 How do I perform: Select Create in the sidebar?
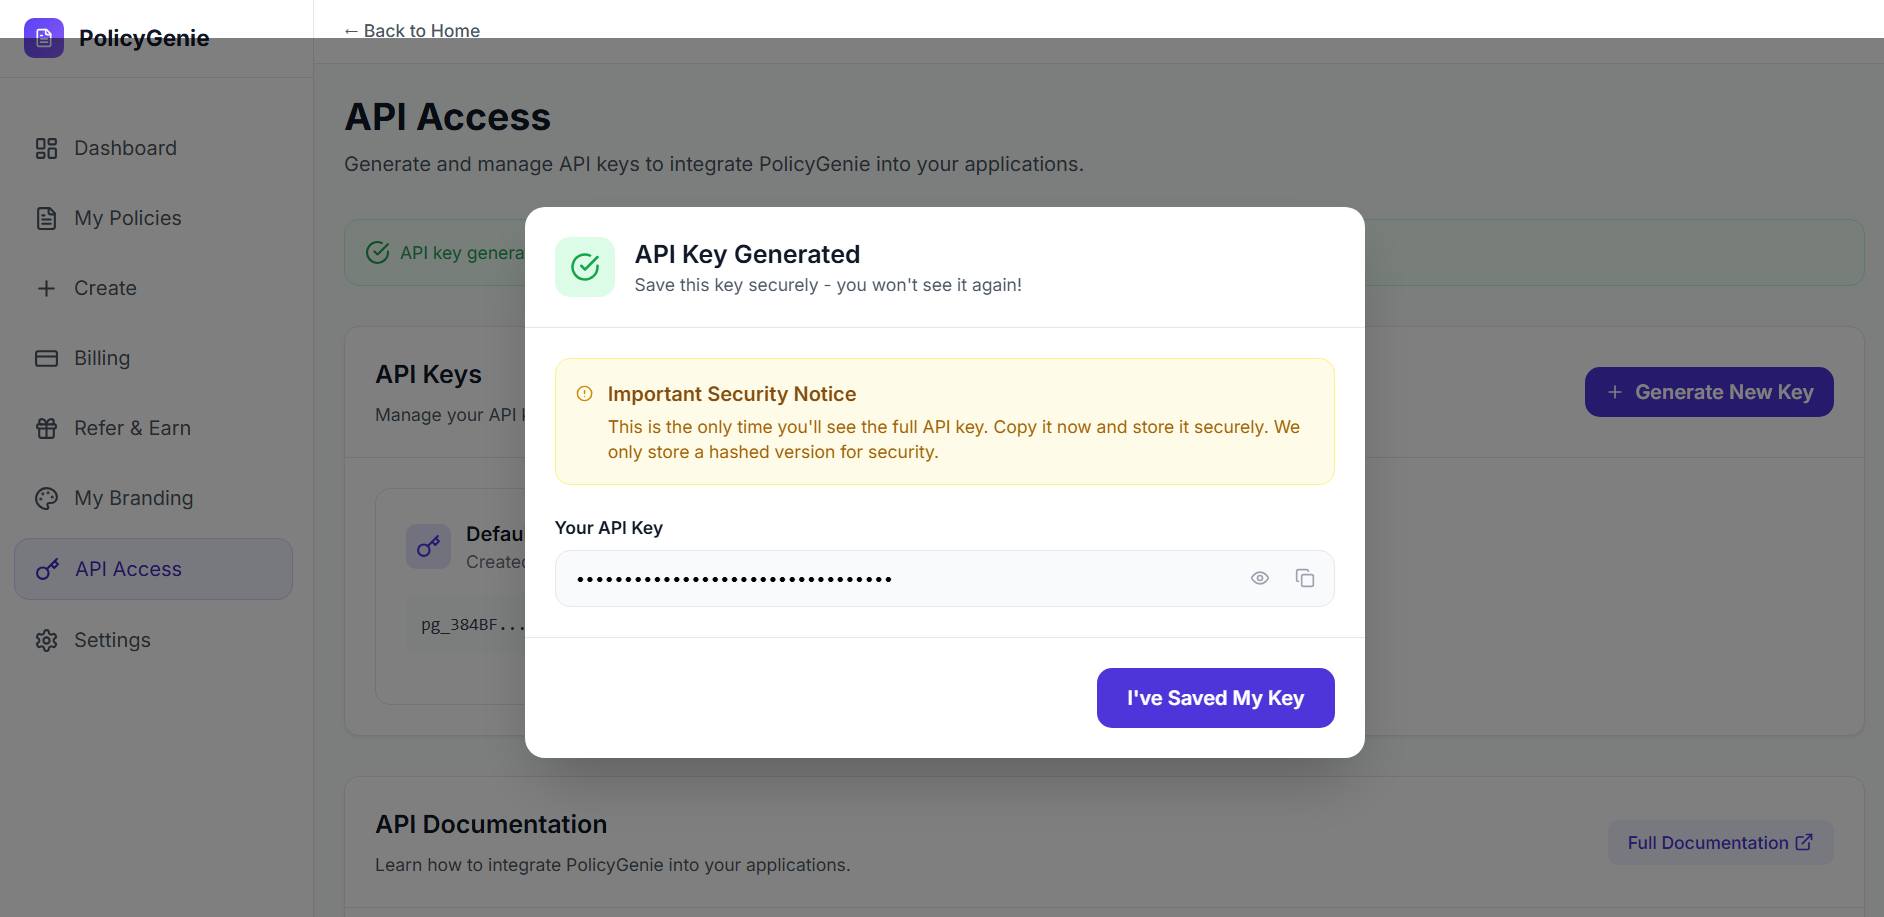coord(105,288)
